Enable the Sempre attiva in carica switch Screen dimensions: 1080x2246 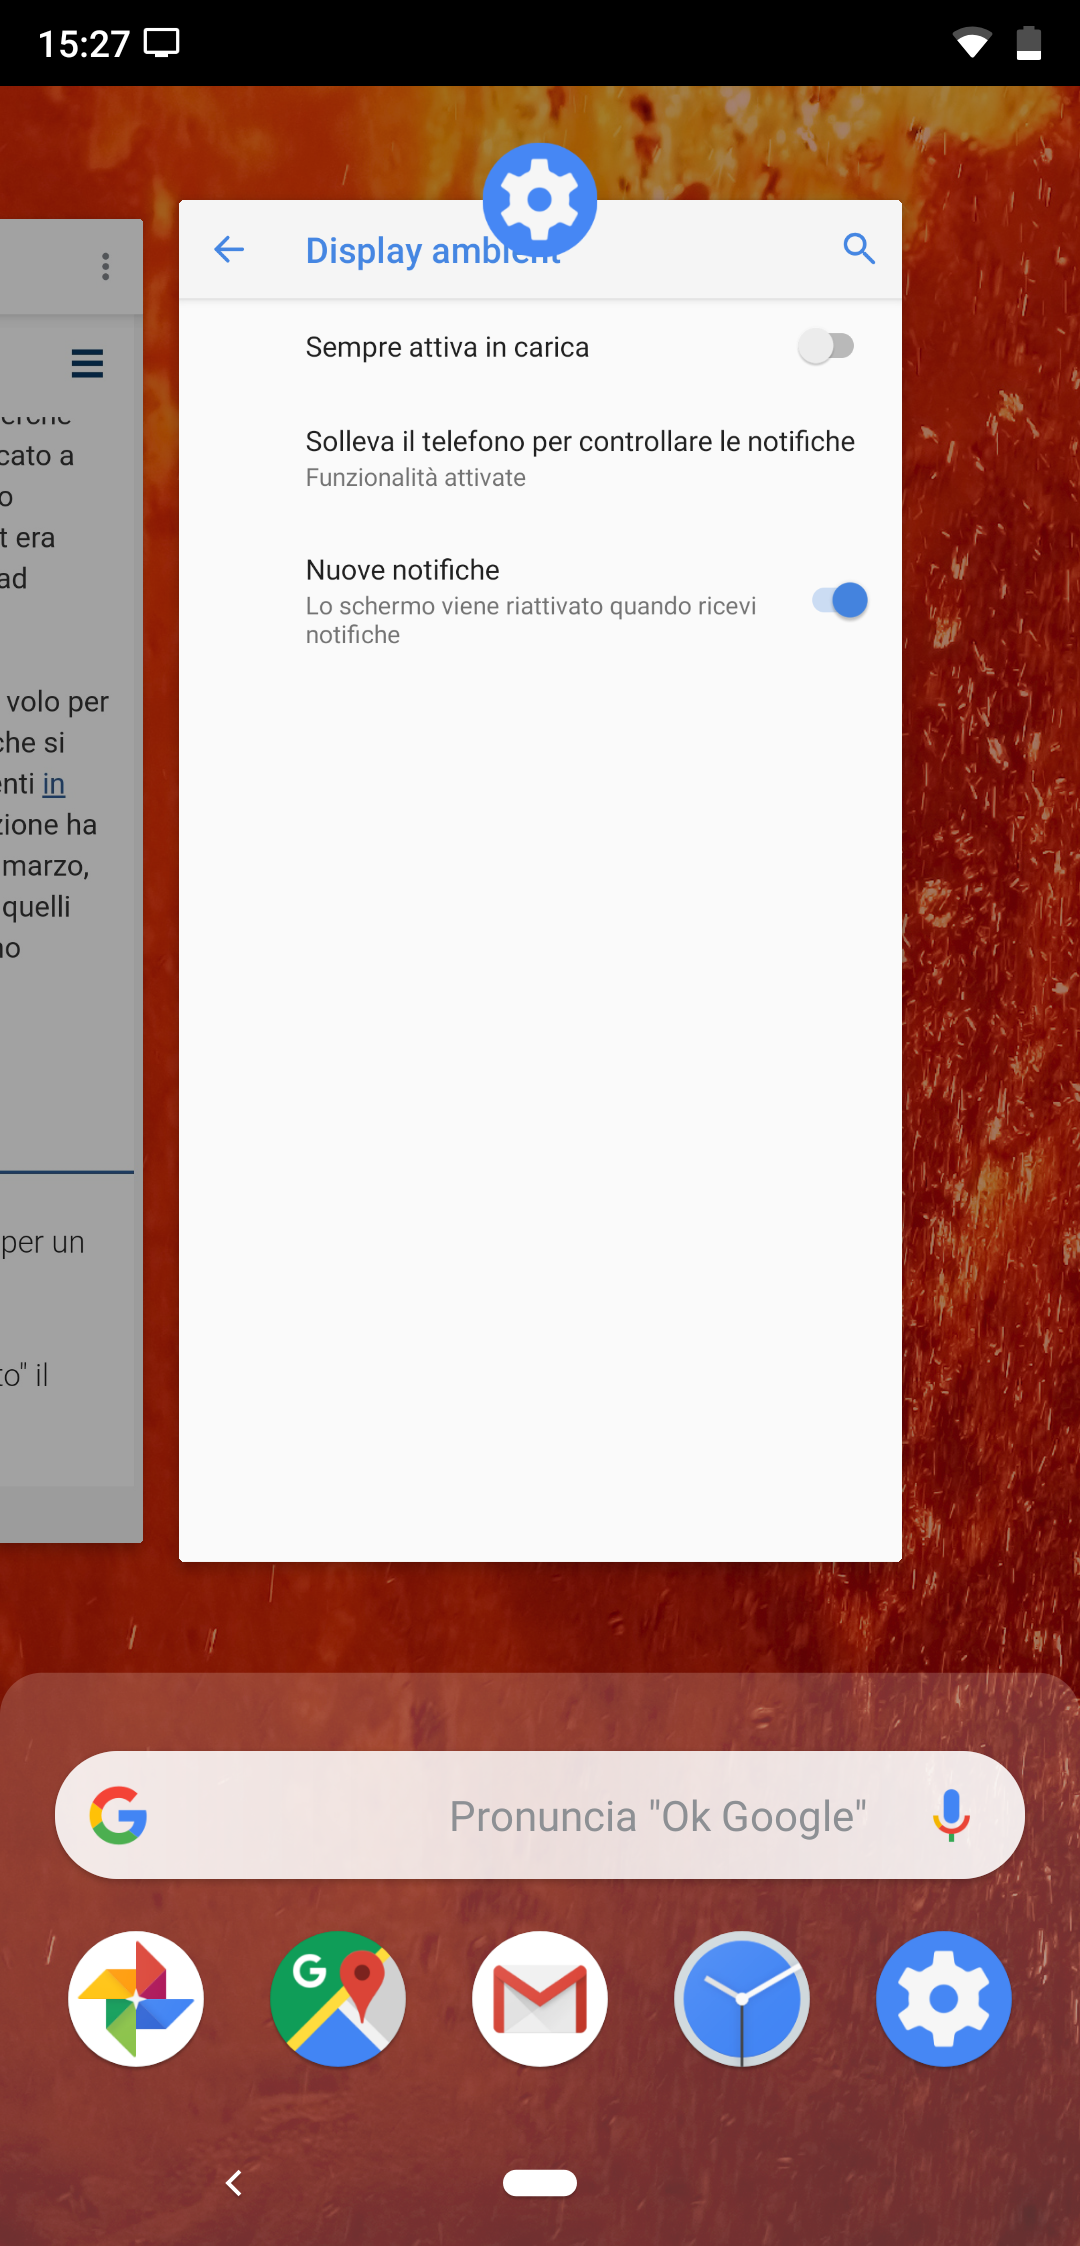tap(827, 347)
